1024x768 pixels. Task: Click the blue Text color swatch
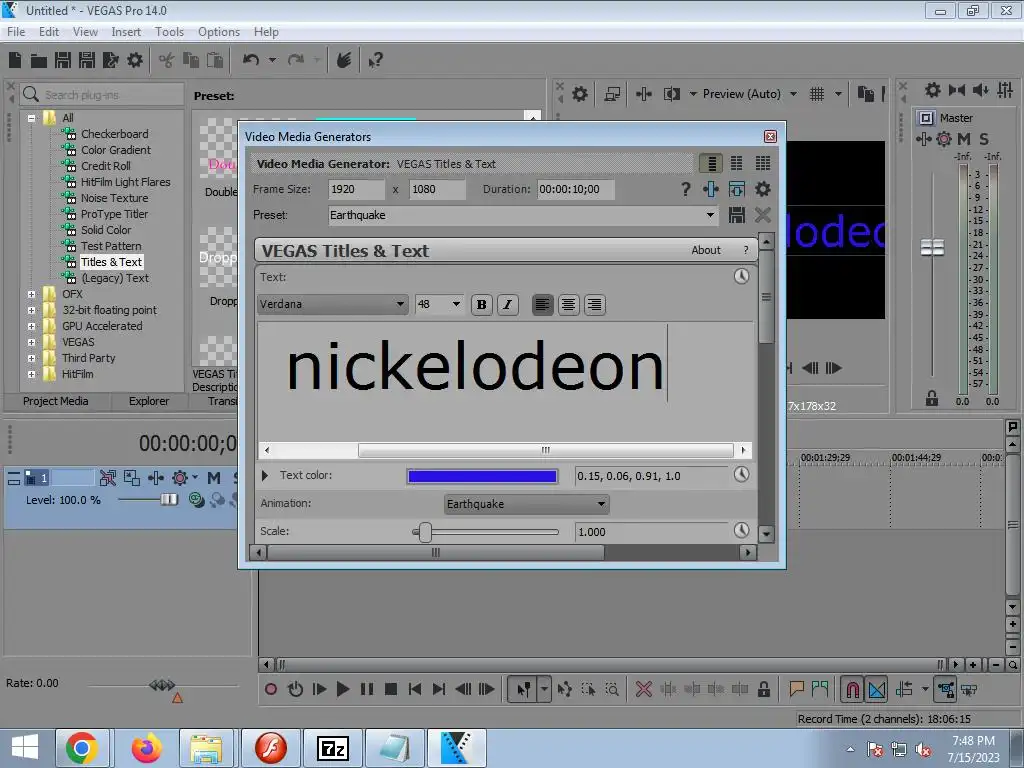[482, 476]
